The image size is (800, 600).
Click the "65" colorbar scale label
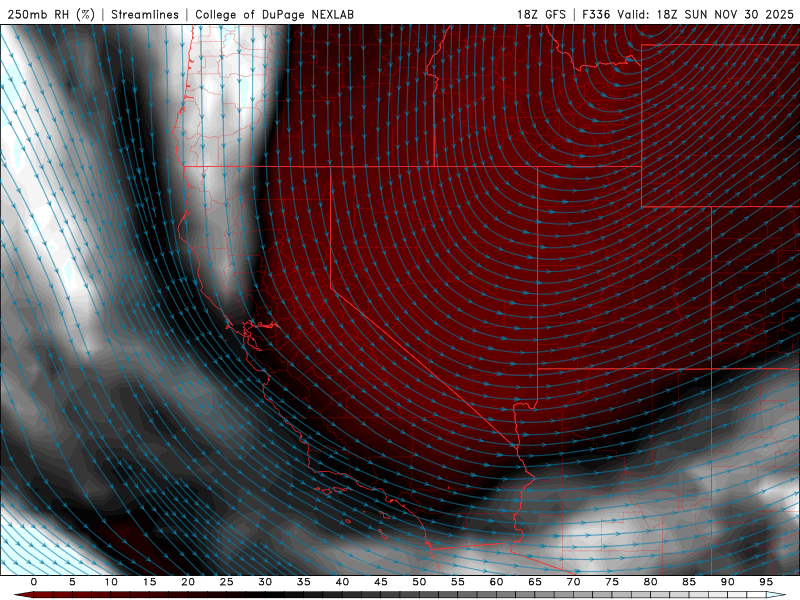click(x=535, y=582)
